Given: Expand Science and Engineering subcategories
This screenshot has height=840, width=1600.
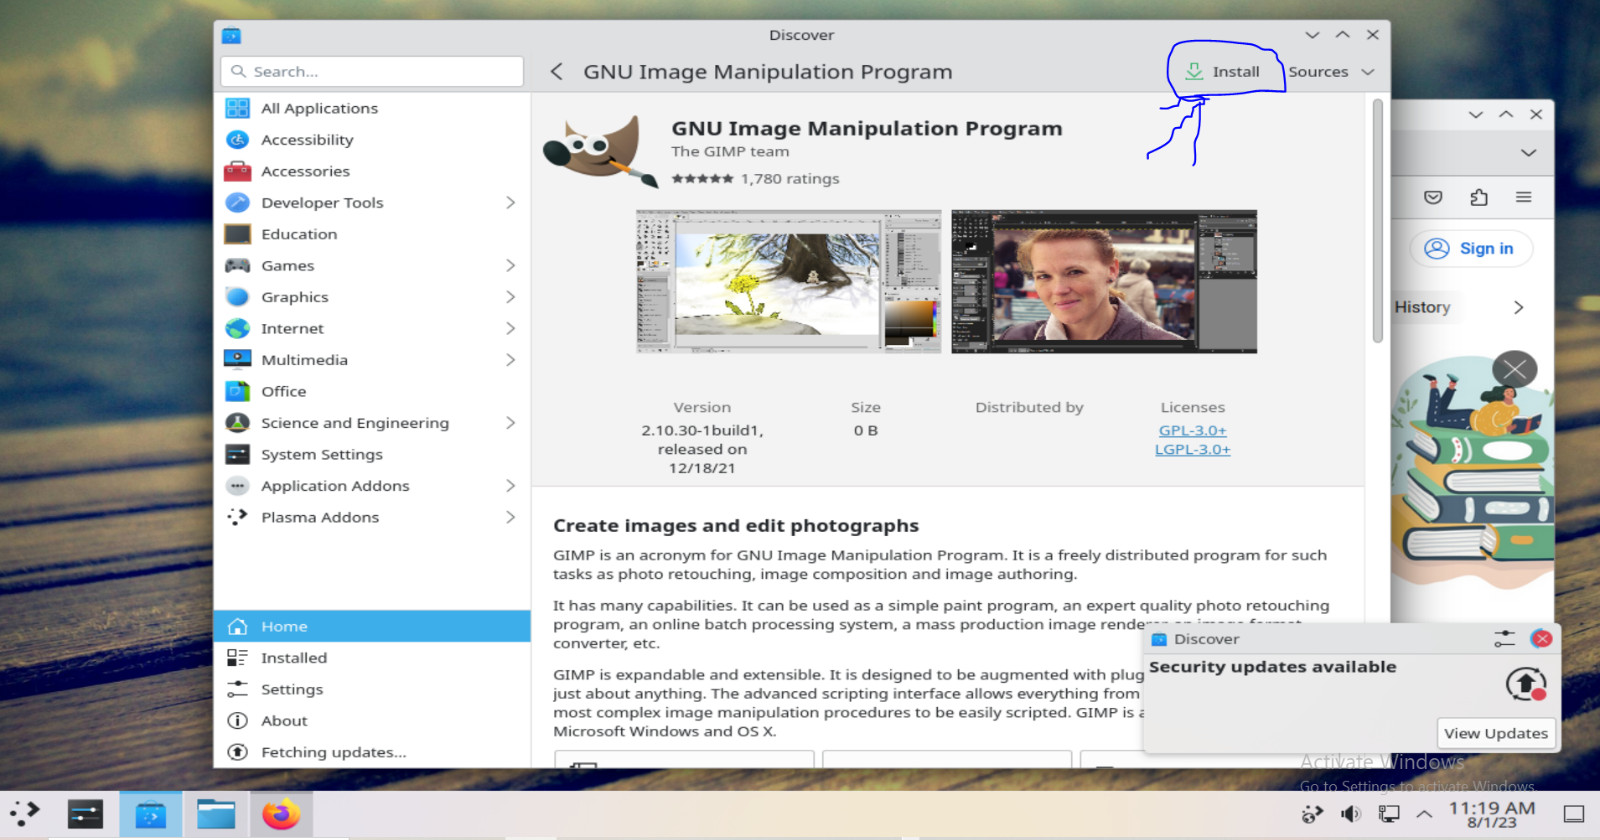Looking at the screenshot, I should point(510,423).
